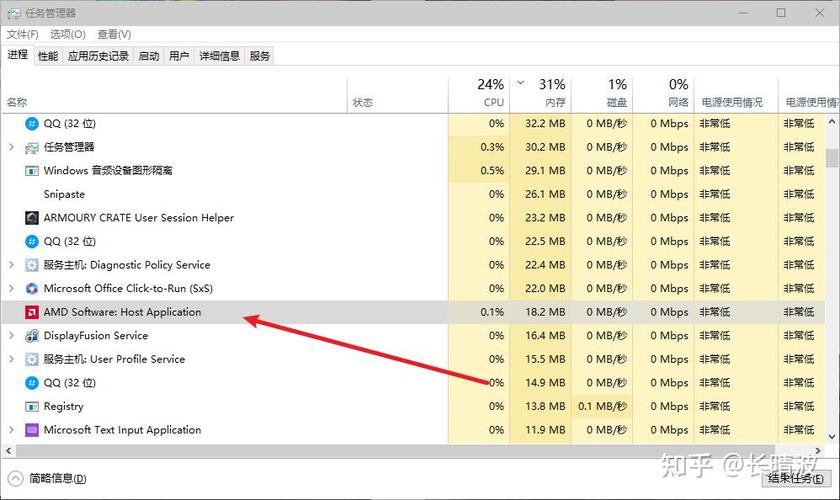Viewport: 840px width, 500px height.
Task: Click the QQ icon in the 14.9 MB row
Action: 32,383
